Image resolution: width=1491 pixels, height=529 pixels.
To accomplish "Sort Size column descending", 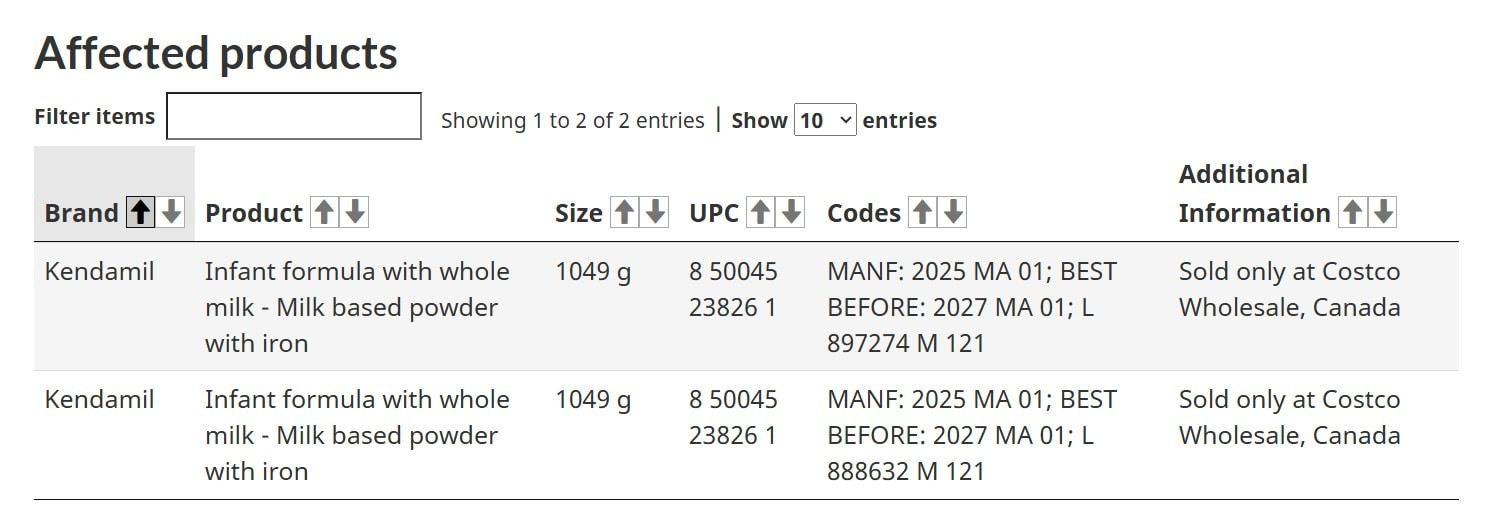I will tap(656, 212).
